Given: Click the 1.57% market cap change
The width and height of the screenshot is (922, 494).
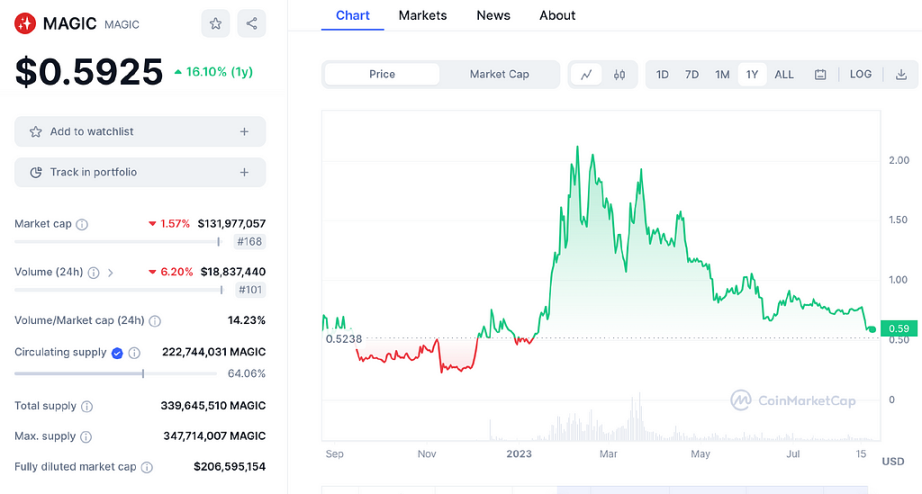Looking at the screenshot, I should 169,223.
